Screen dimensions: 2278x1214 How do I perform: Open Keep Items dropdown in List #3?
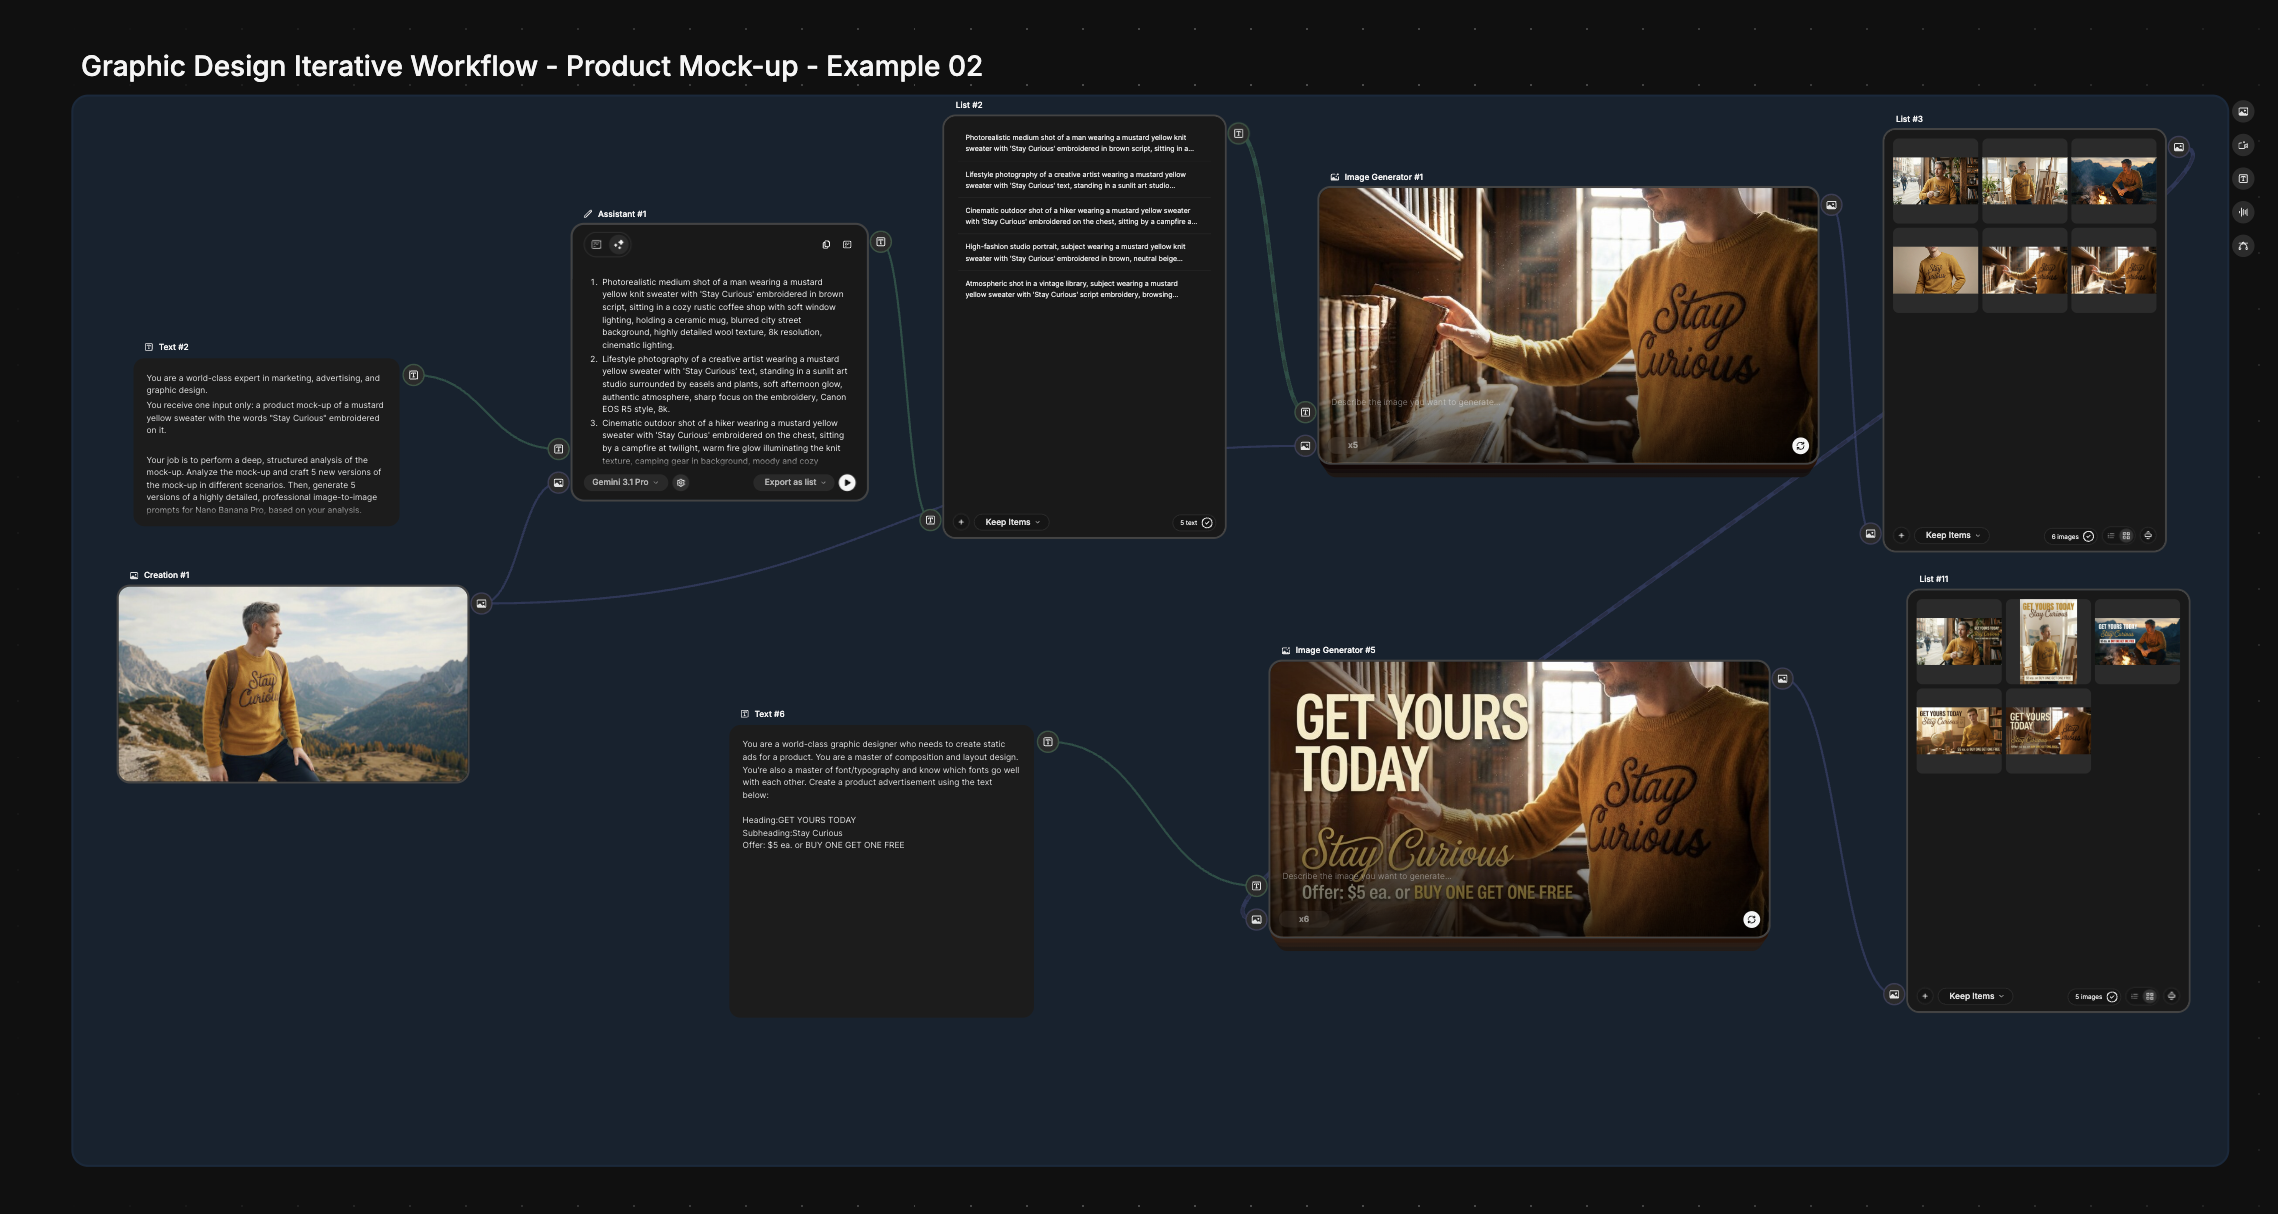click(x=1952, y=536)
